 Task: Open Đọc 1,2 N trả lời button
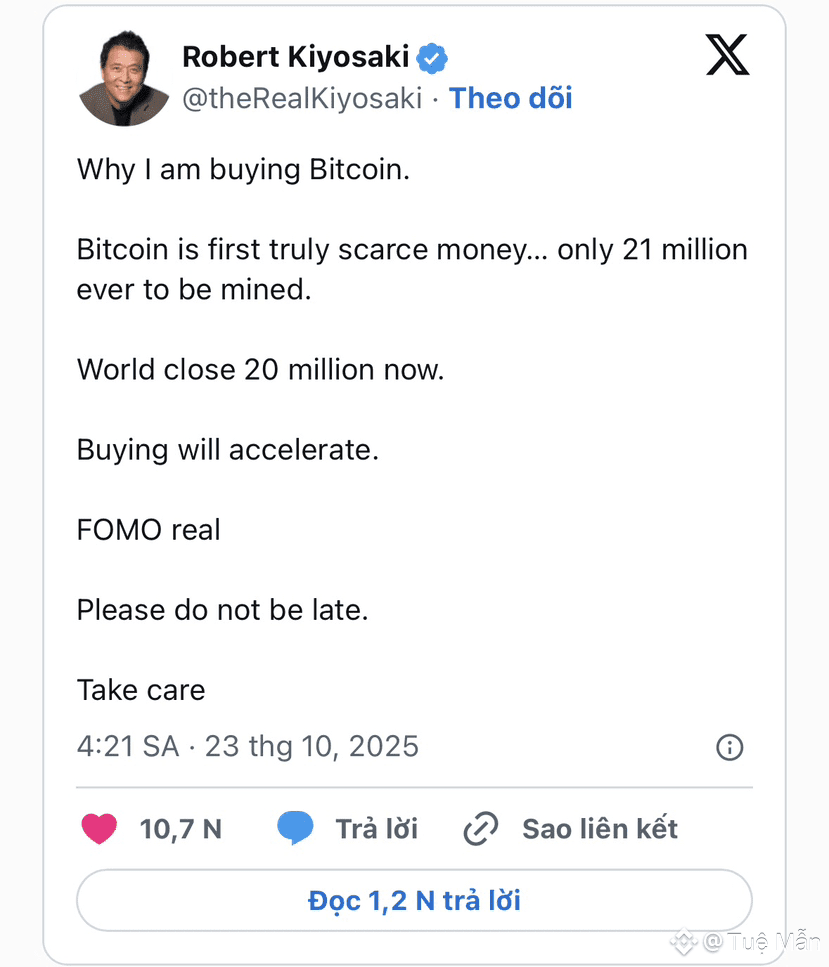(414, 900)
